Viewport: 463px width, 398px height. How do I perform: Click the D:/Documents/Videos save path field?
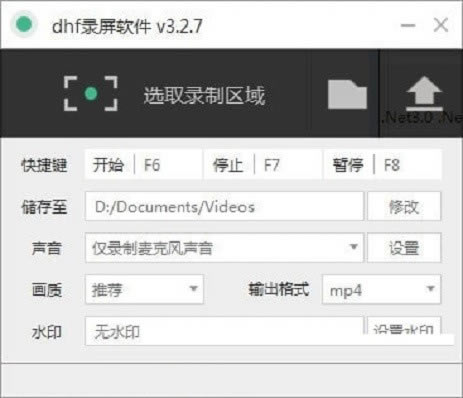tap(224, 206)
